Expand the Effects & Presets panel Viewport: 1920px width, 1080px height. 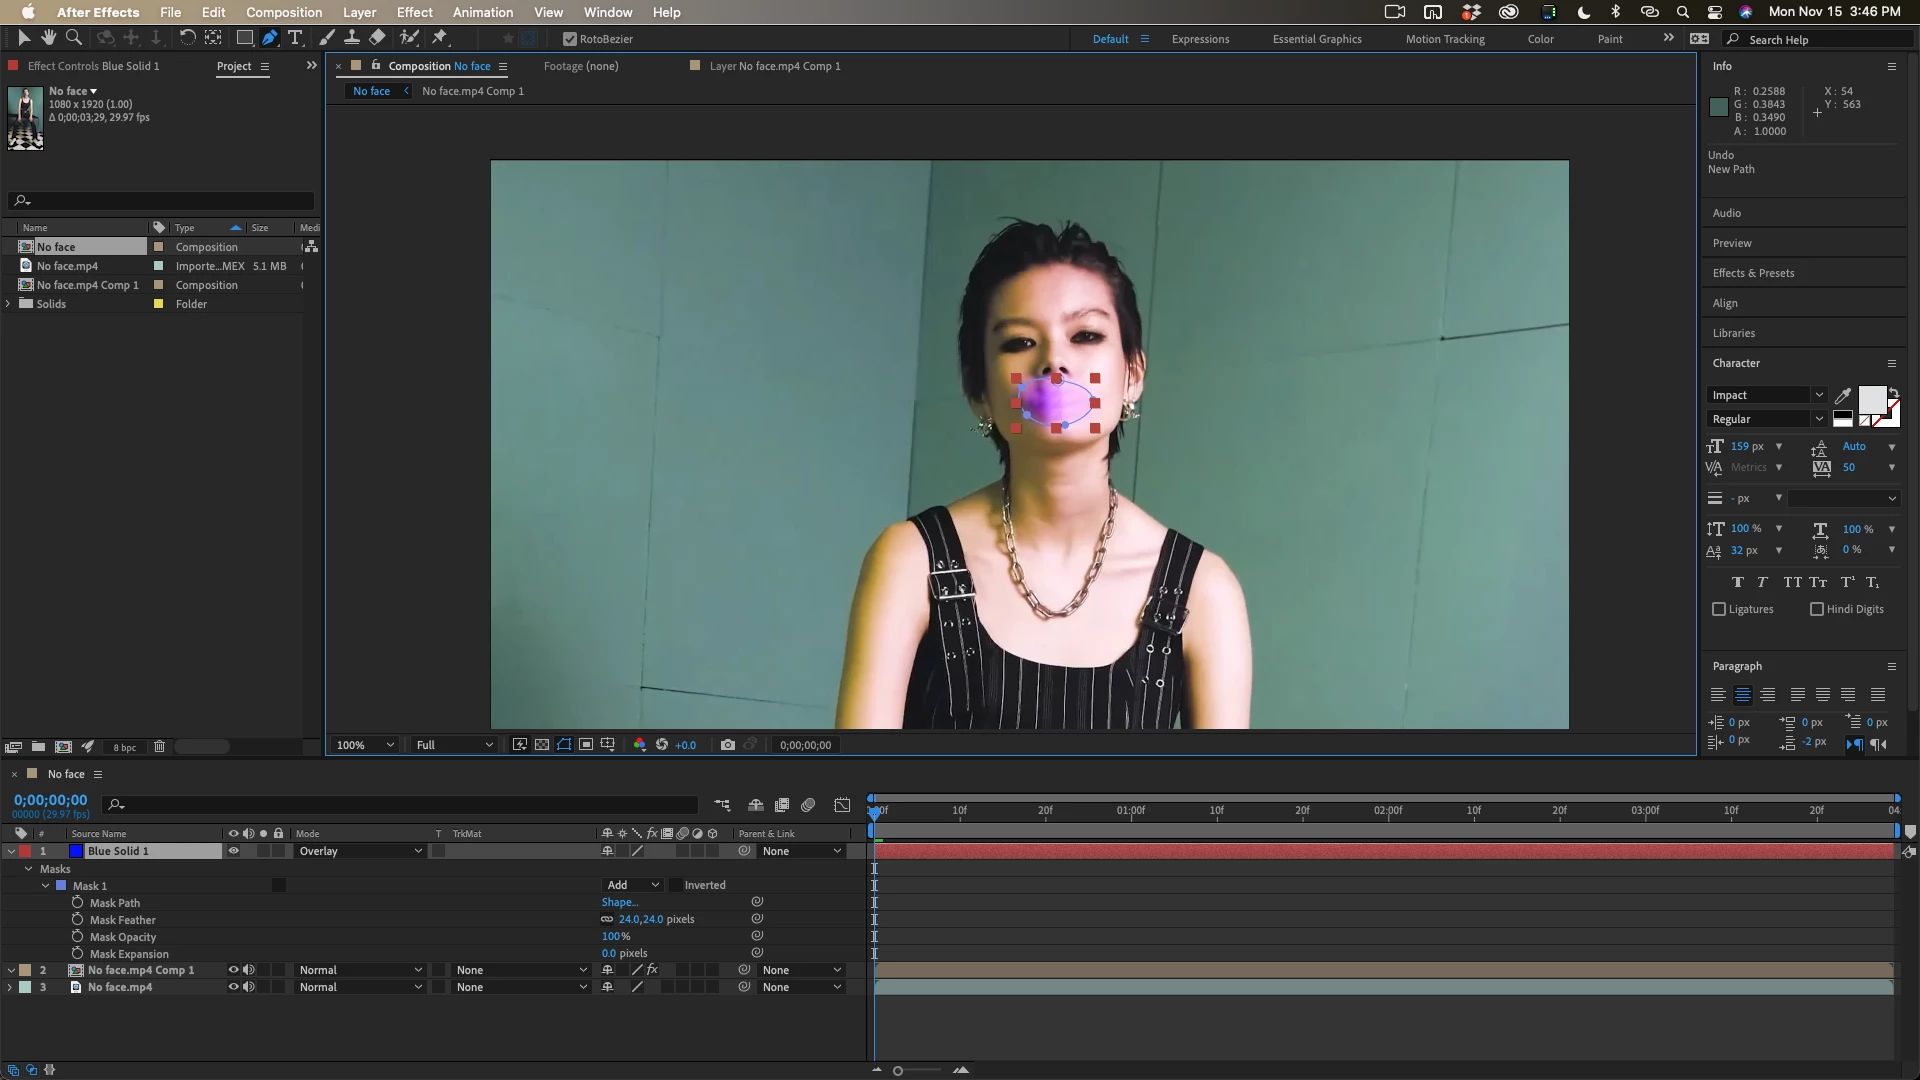click(1753, 273)
